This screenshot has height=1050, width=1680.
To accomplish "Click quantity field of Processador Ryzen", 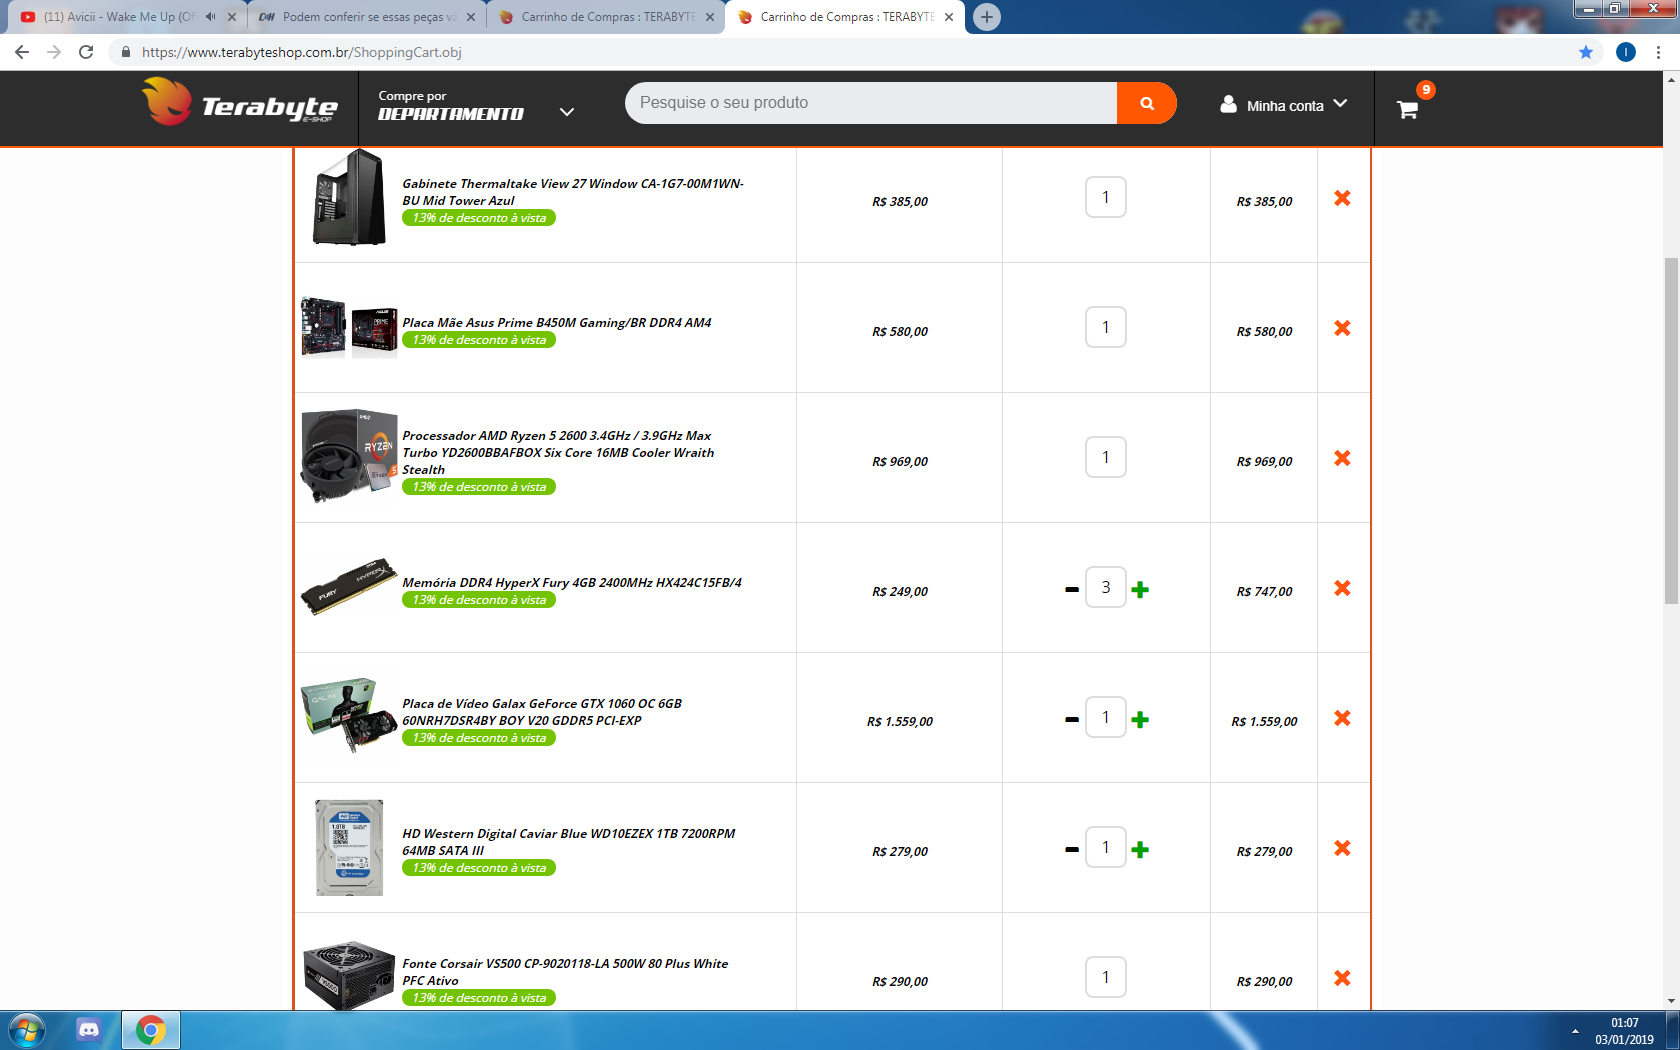I will (x=1106, y=457).
